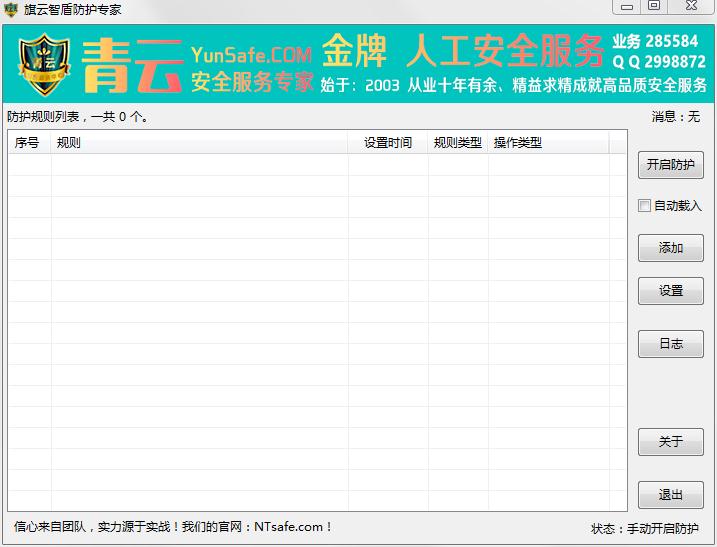Image resolution: width=717 pixels, height=547 pixels.
Task: Open the 设置 settings button
Action: click(x=670, y=291)
